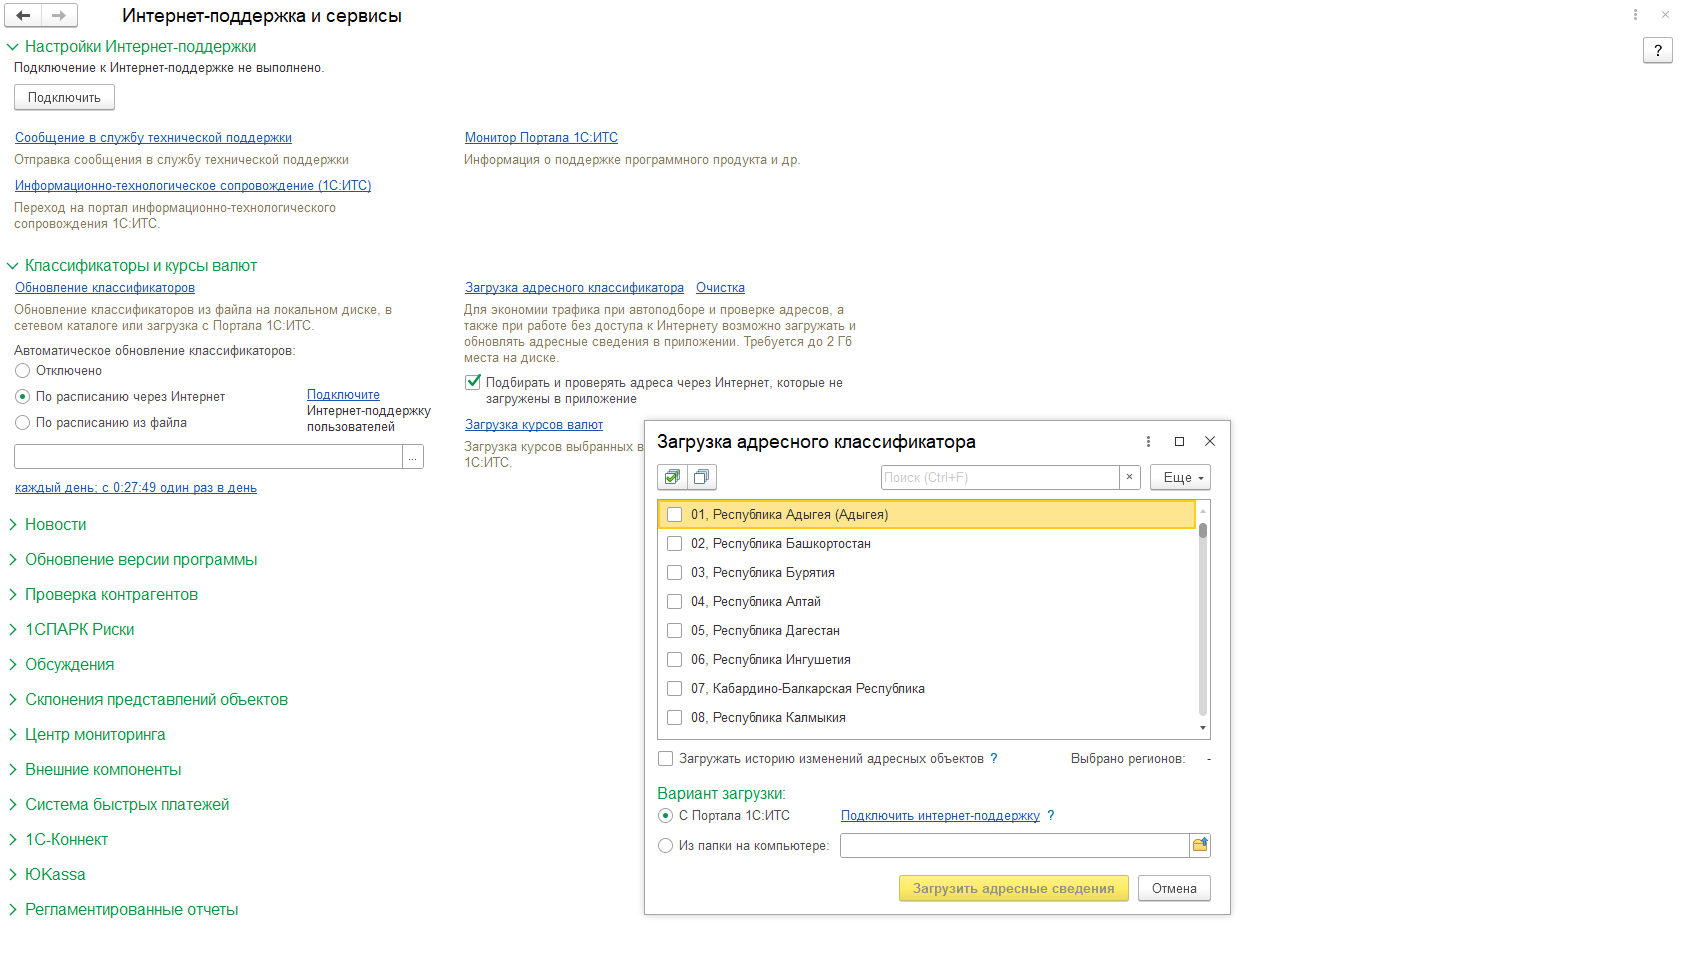Open the main window's three-dots menu
The width and height of the screenshot is (1692, 958).
[1635, 14]
